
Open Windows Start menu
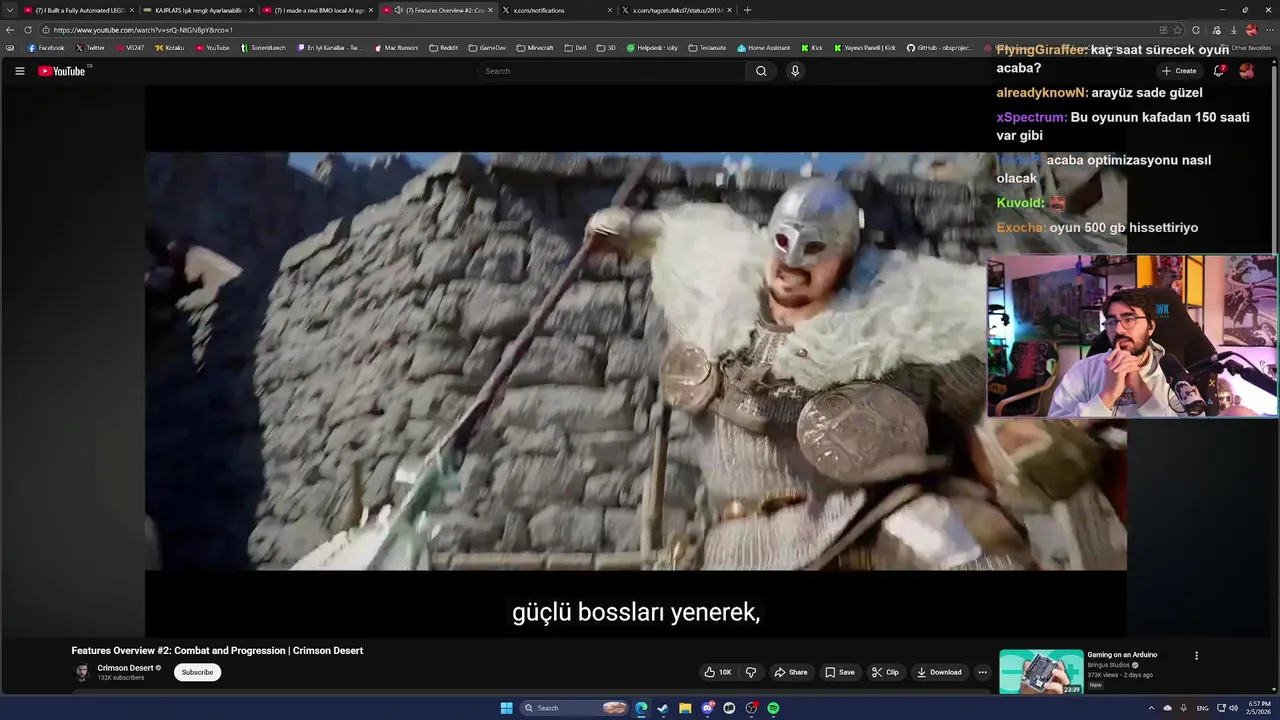[507, 708]
